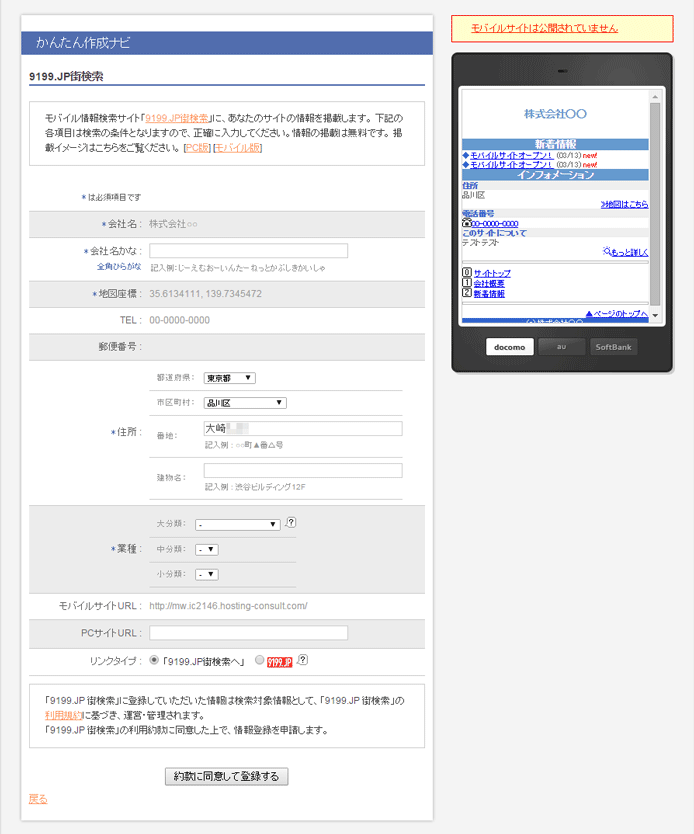Click help icon next to リンクタイプ options
694x834 pixels.
coord(302,660)
